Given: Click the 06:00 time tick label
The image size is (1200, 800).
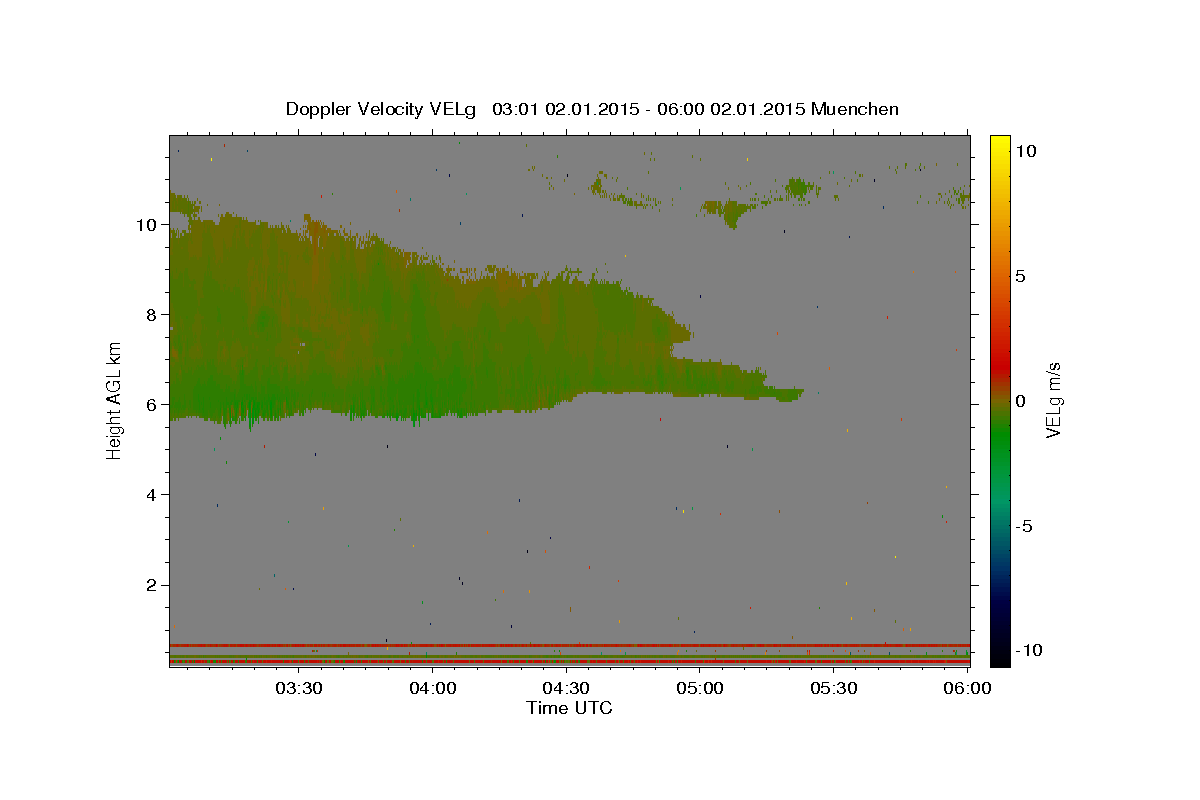Looking at the screenshot, I should [x=967, y=688].
